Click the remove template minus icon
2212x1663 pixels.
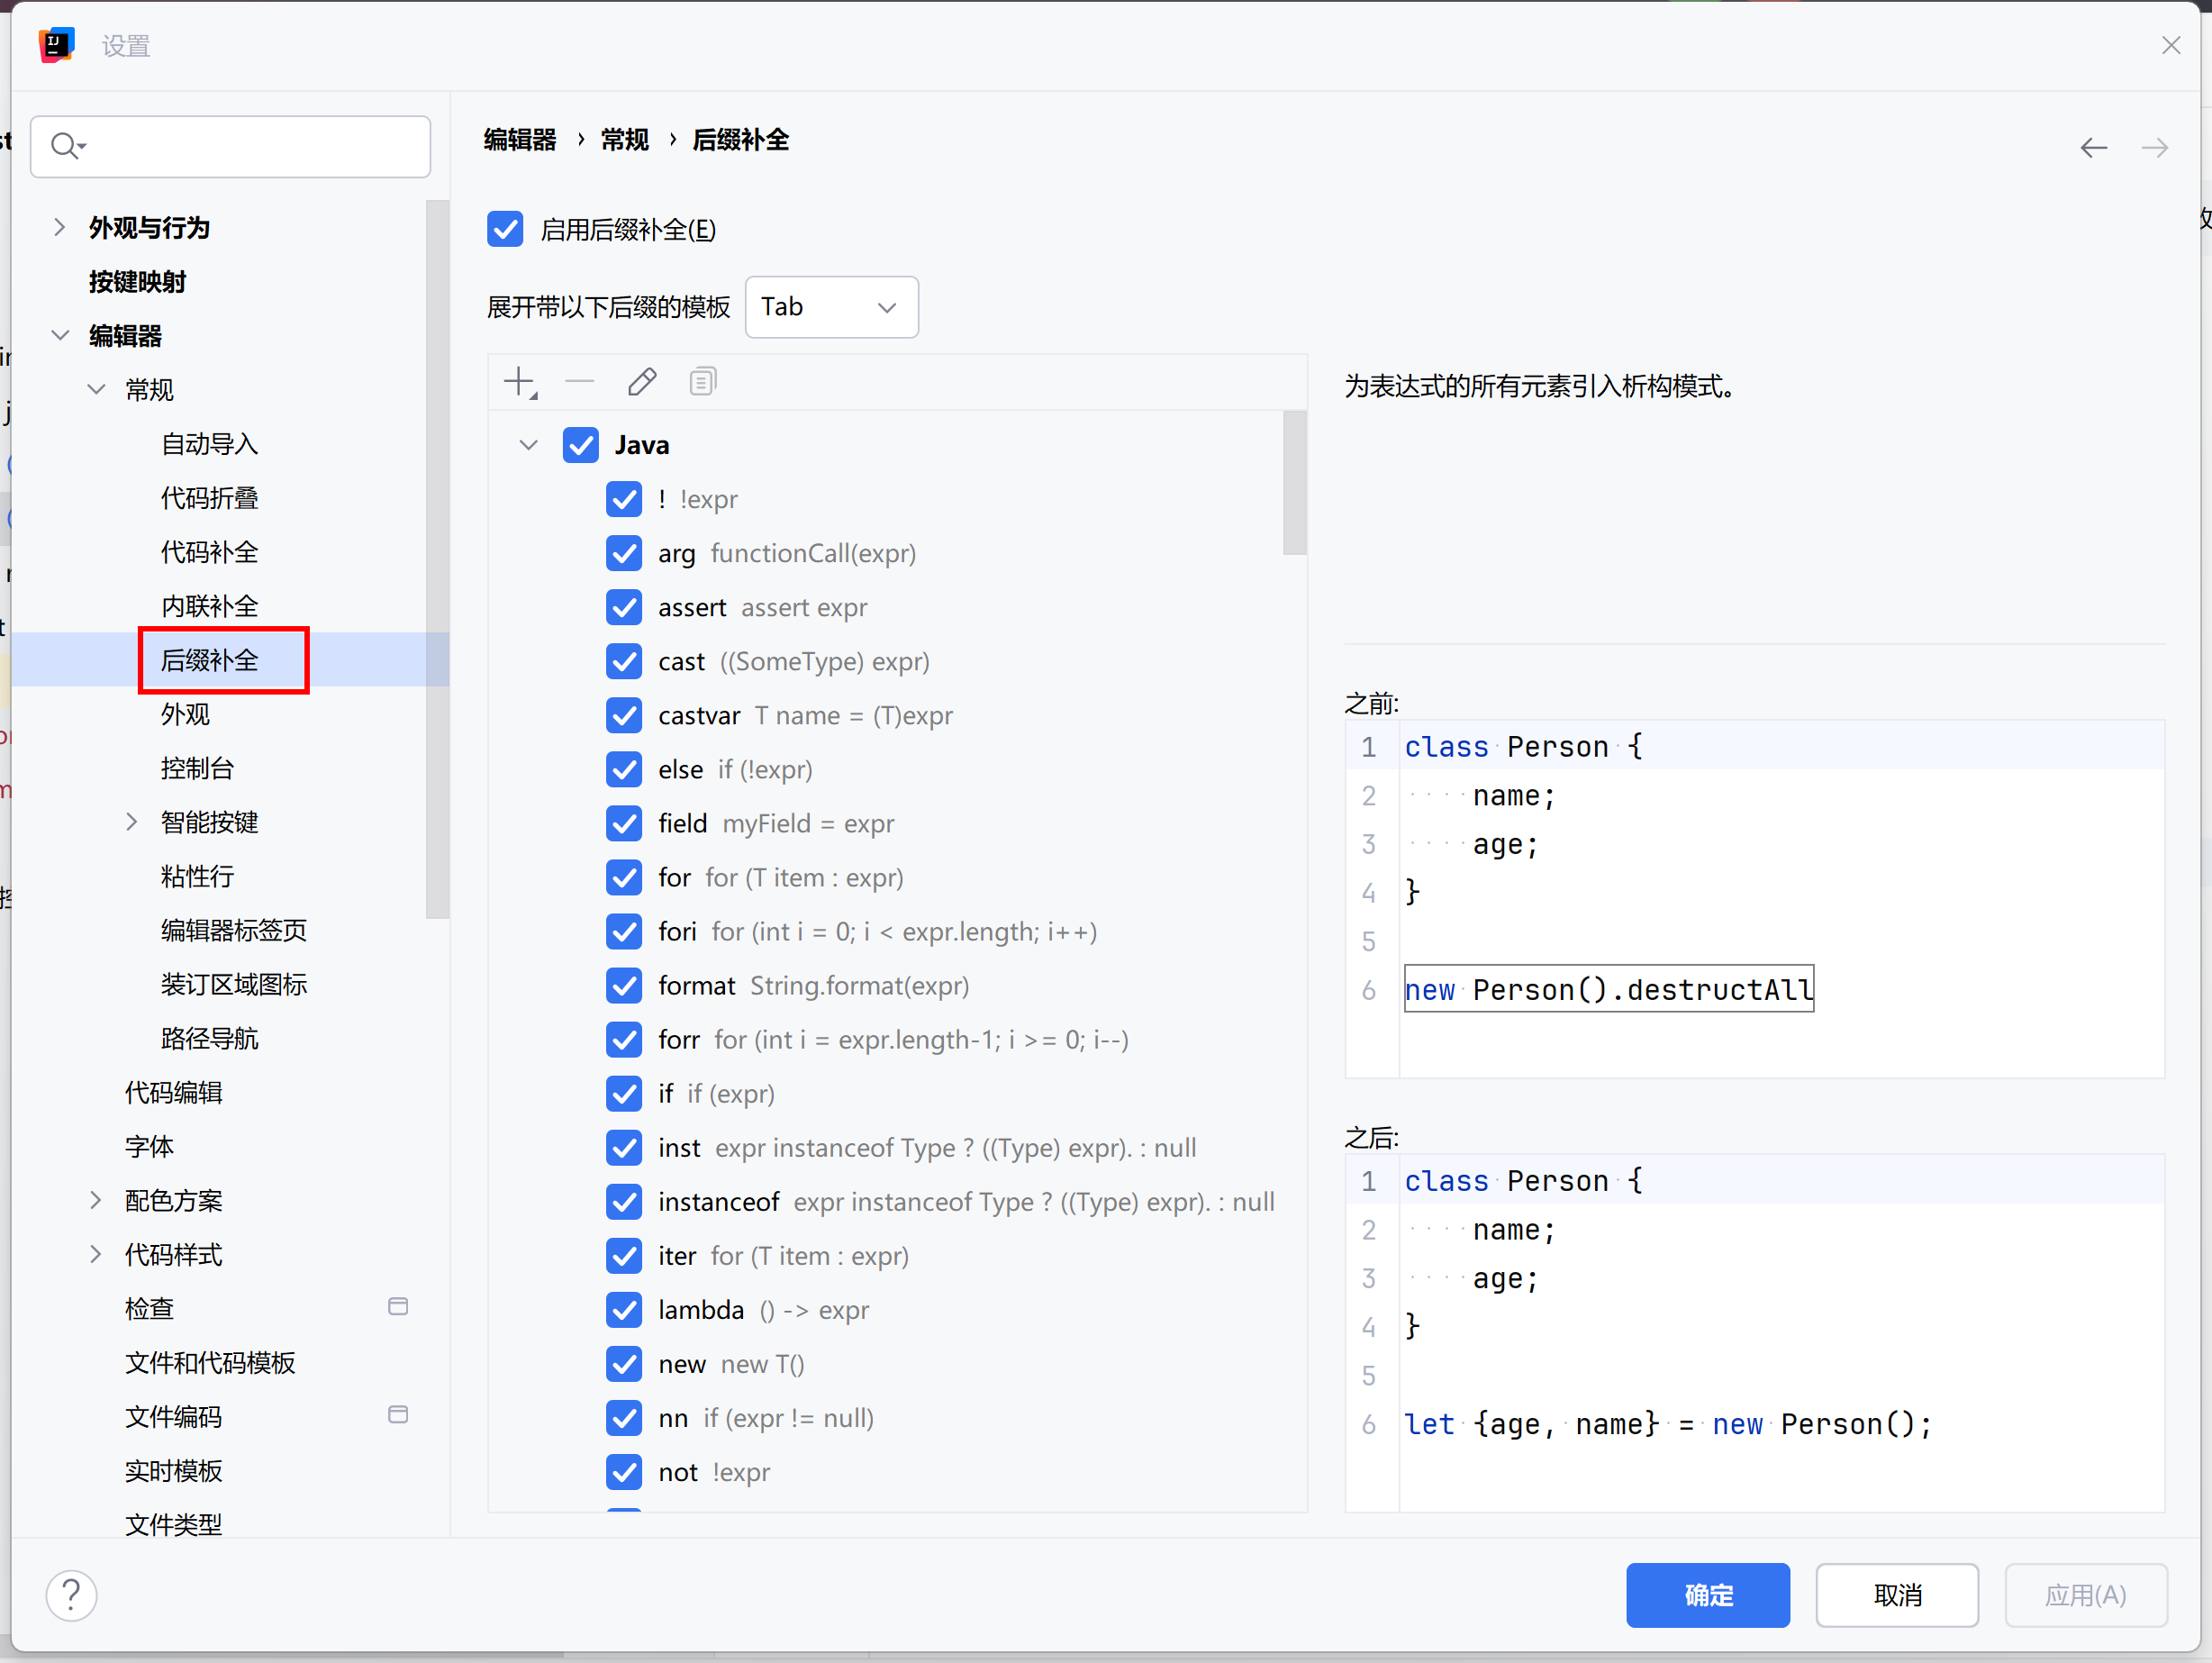[580, 382]
